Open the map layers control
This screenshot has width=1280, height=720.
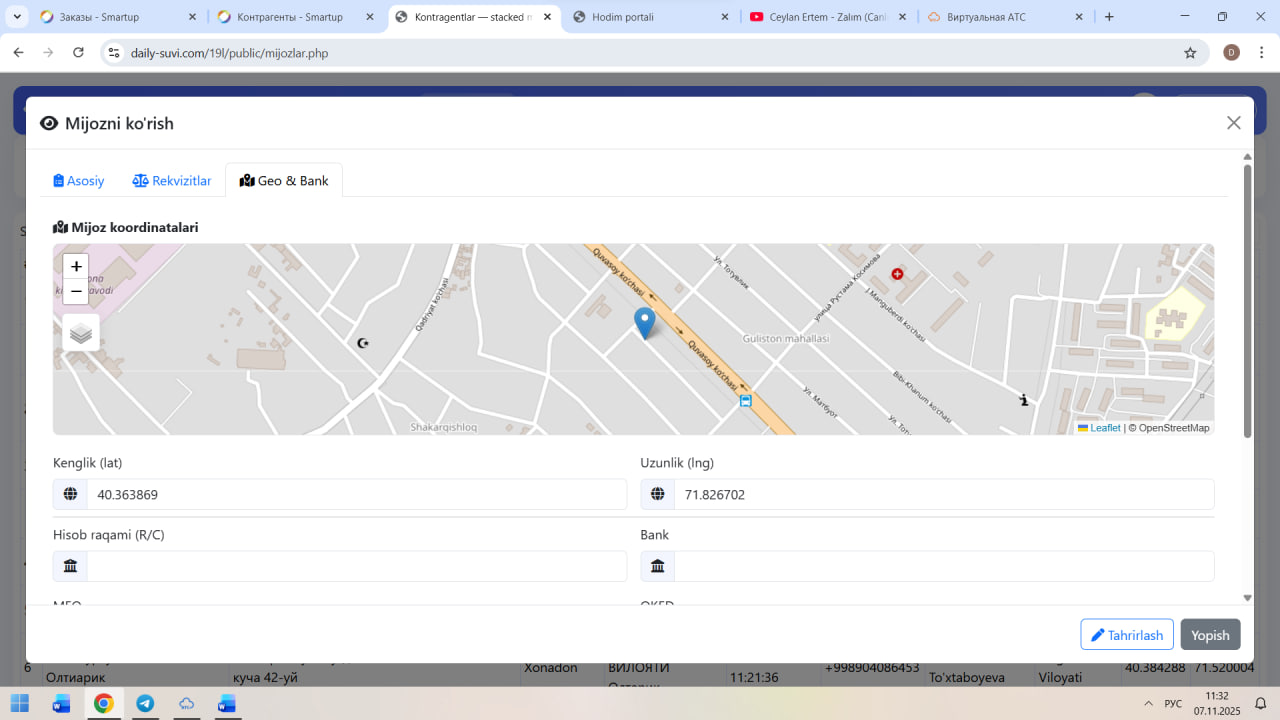coord(81,333)
